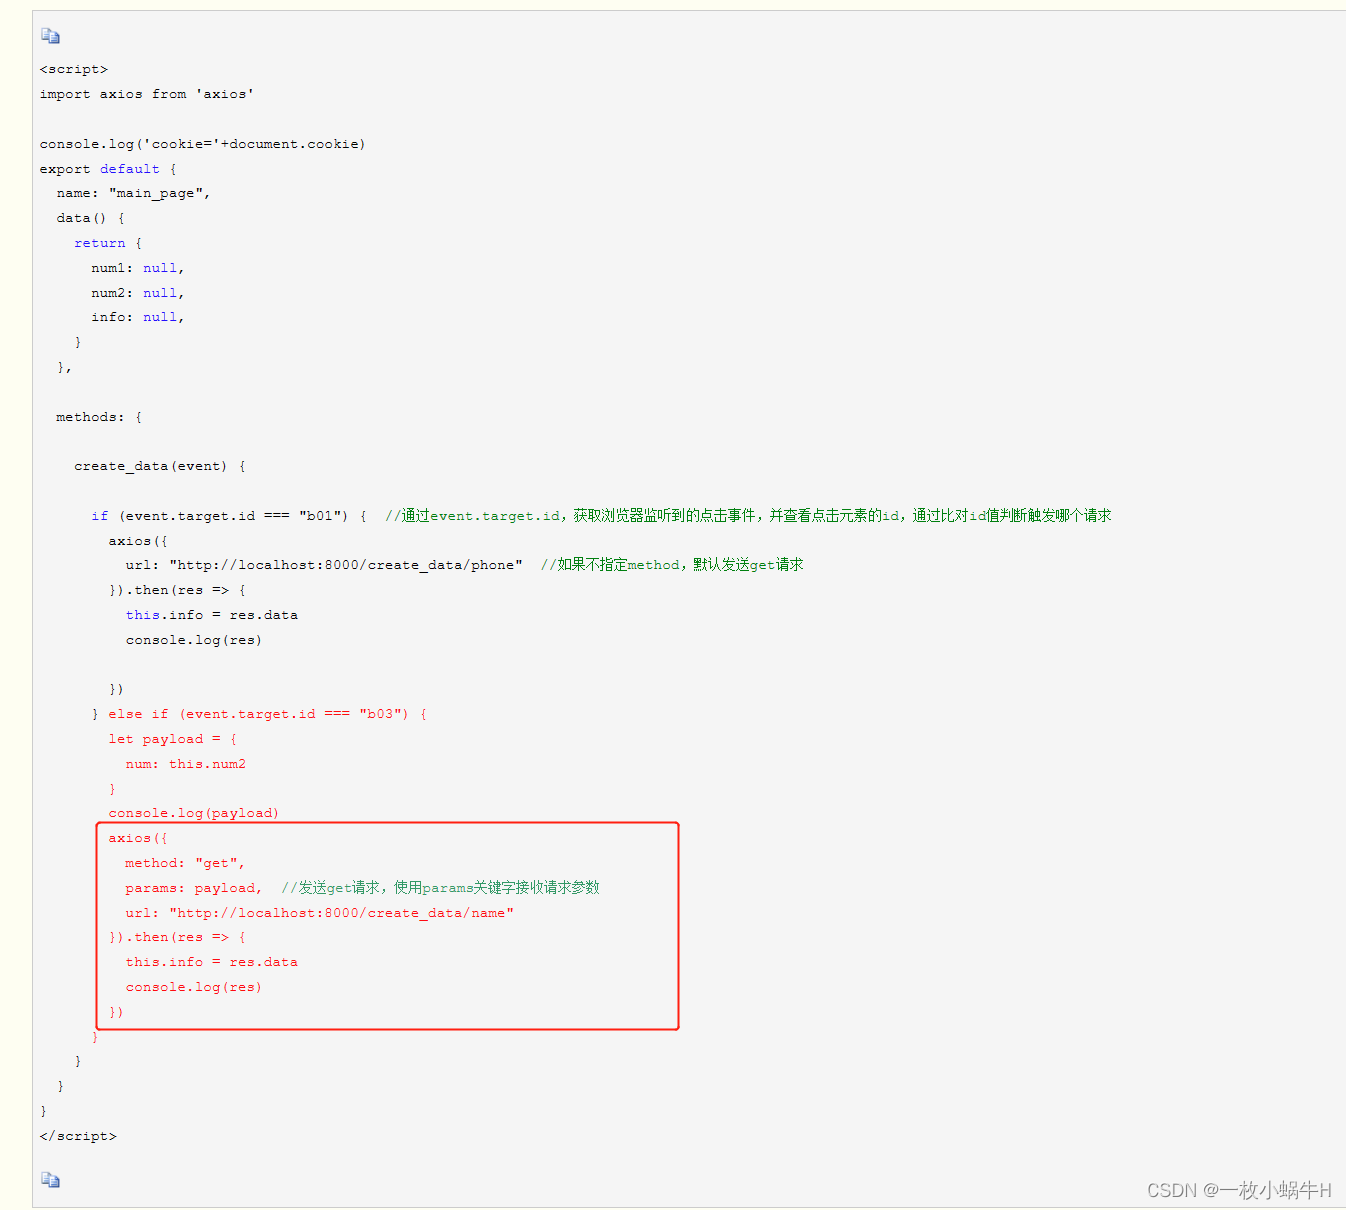Viewport: 1346px width, 1210px height.
Task: Click the url line ending with create_data/name
Action: pyautogui.click(x=320, y=913)
